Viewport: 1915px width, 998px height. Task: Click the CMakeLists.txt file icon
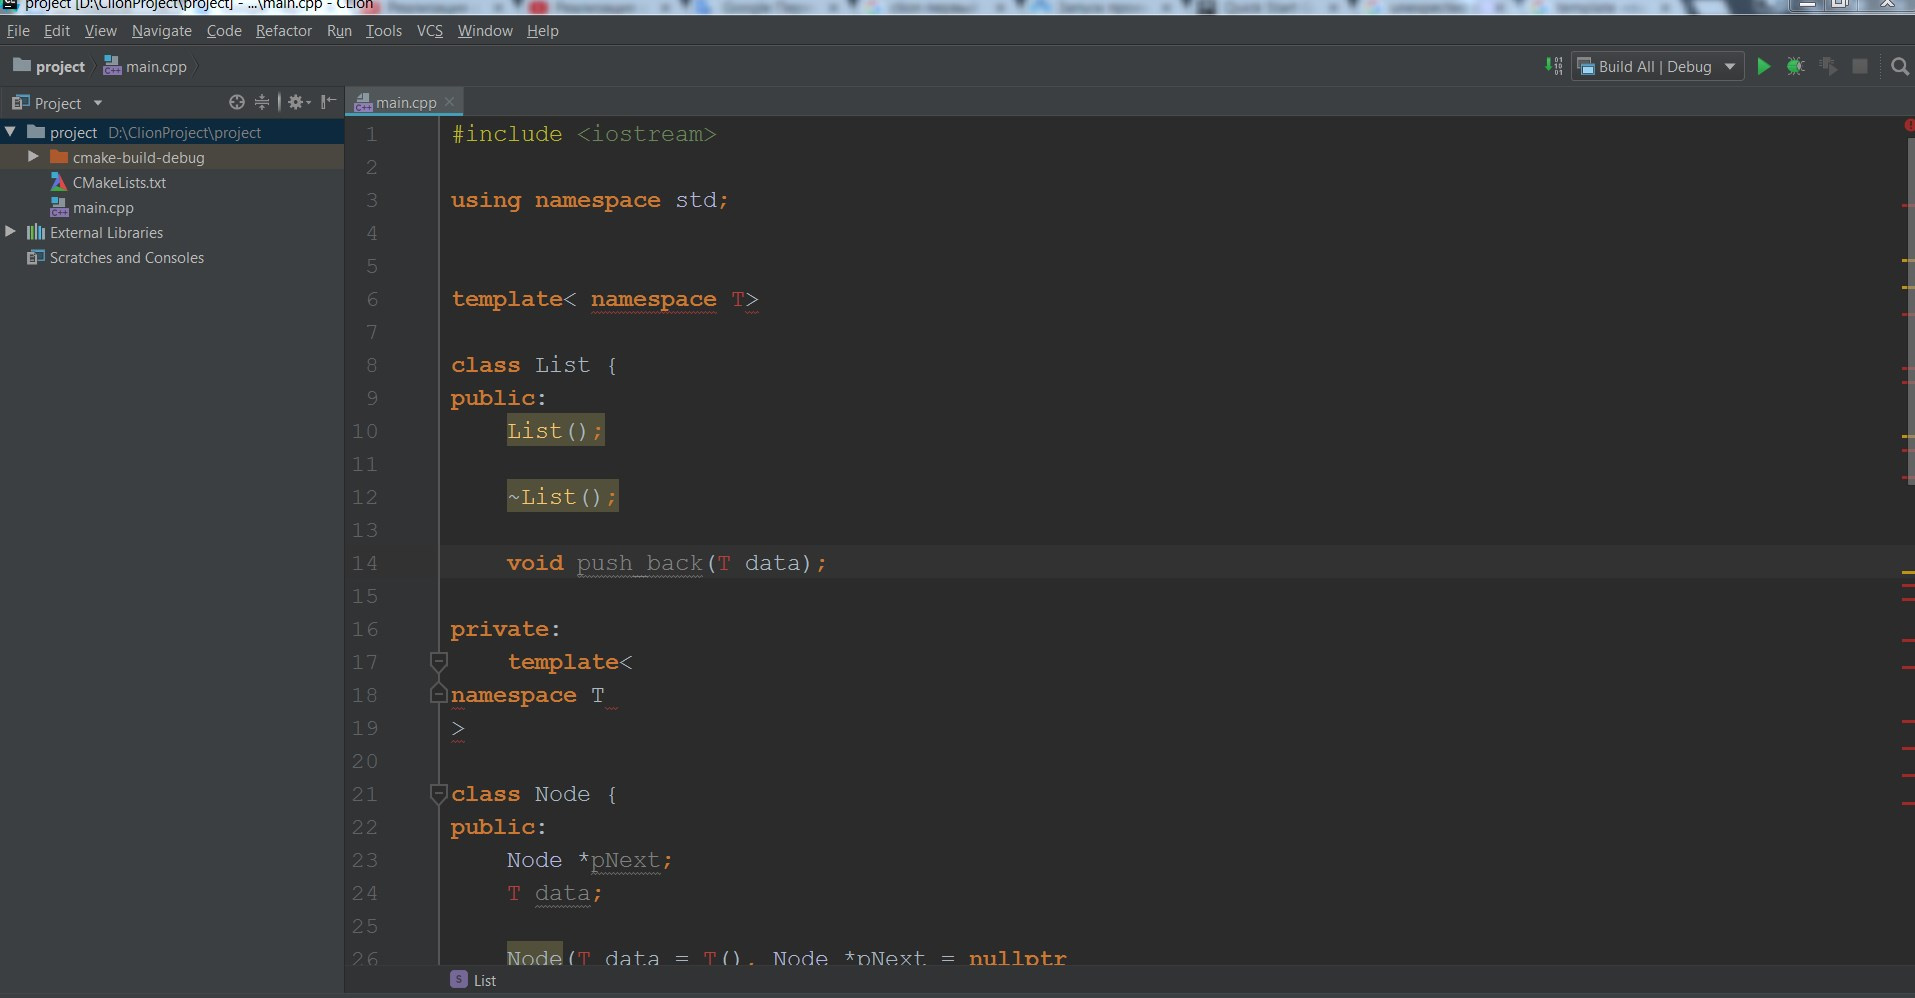coord(59,182)
